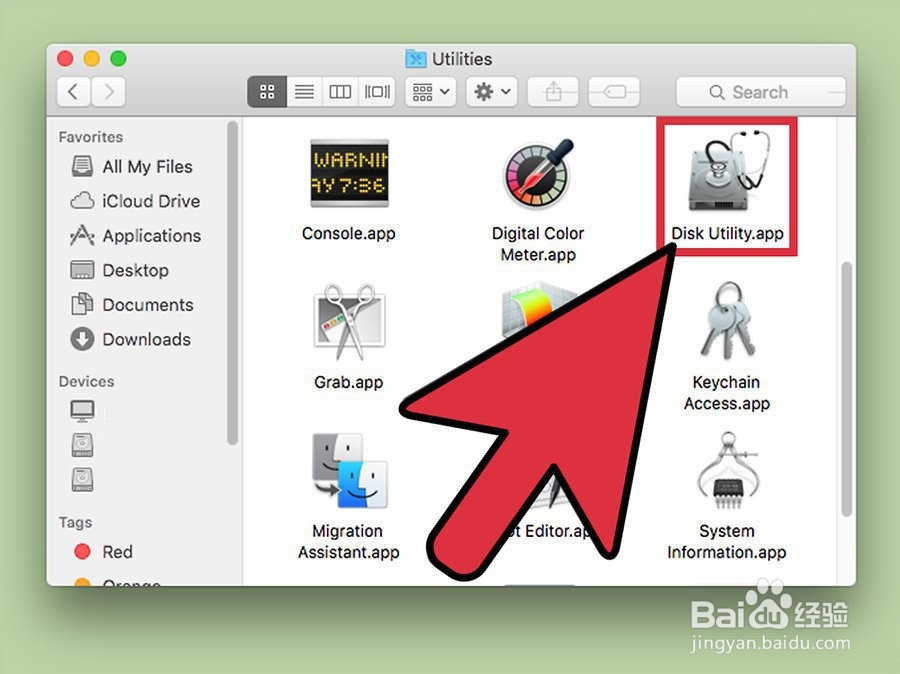The width and height of the screenshot is (900, 674).
Task: Open the Disk Utility.app icon
Action: (x=727, y=171)
